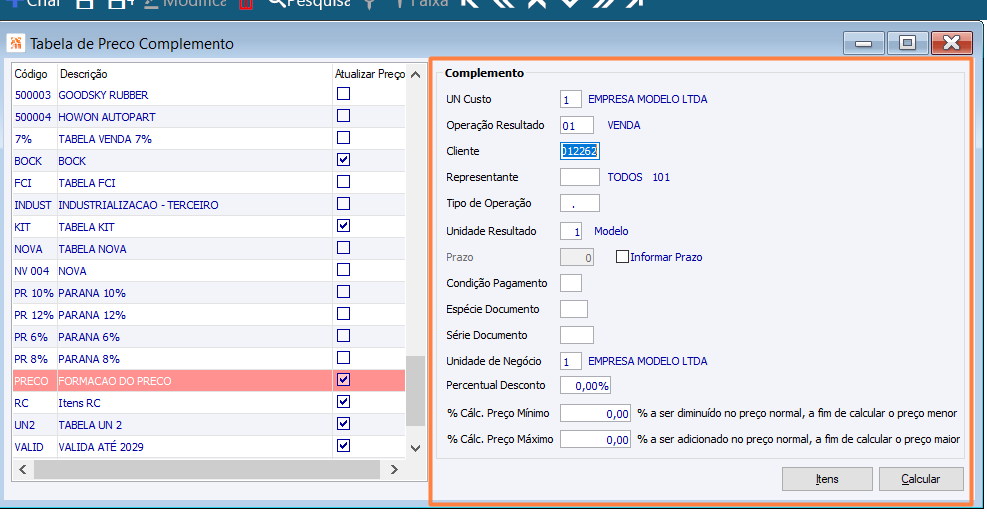Viewport: 987px width, 514px height.
Task: Click the Atualizar Preço column header
Action: click(x=369, y=74)
